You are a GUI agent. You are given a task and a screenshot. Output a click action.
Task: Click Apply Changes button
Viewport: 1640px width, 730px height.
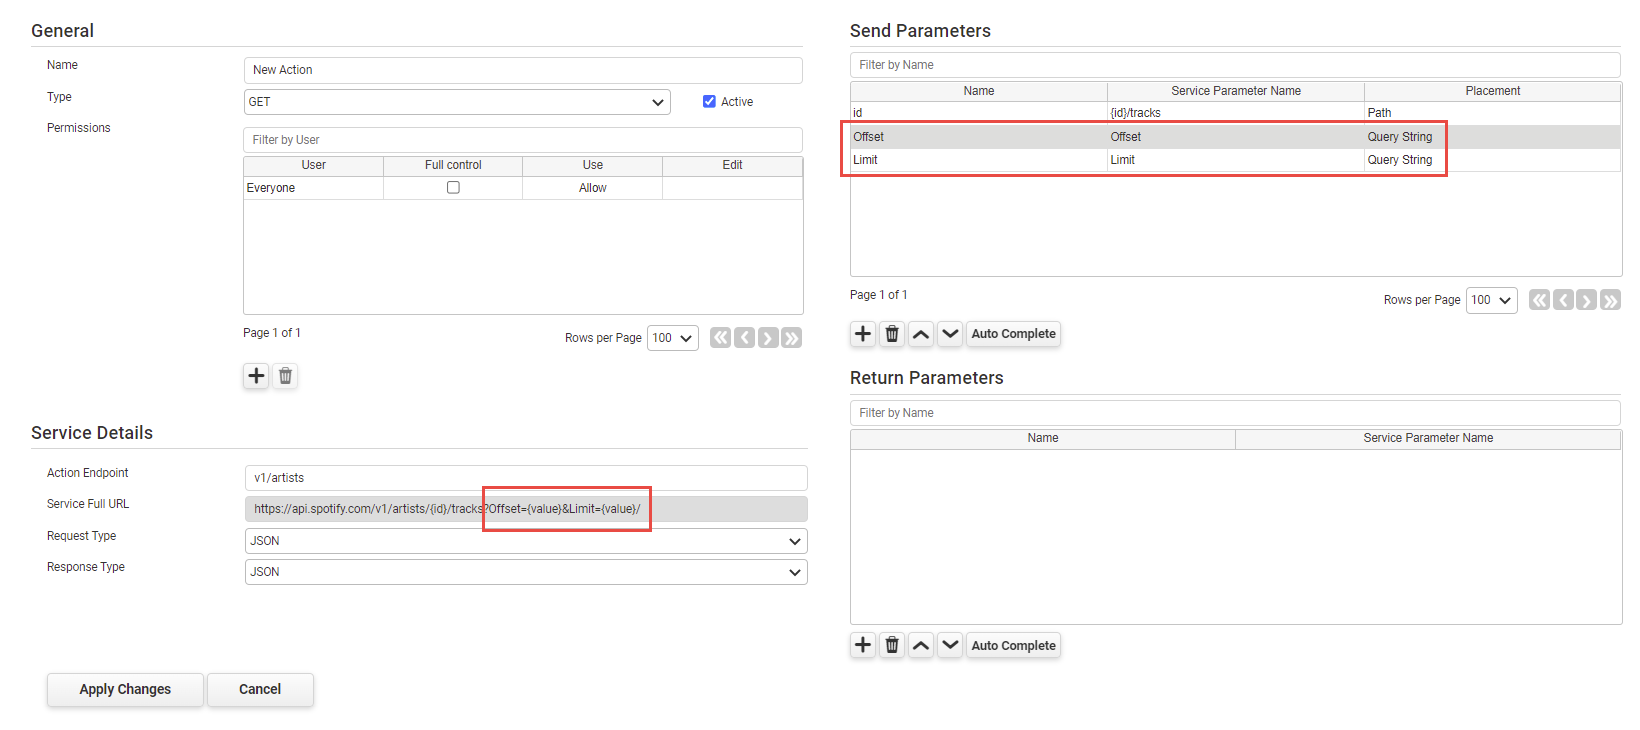[x=125, y=690]
